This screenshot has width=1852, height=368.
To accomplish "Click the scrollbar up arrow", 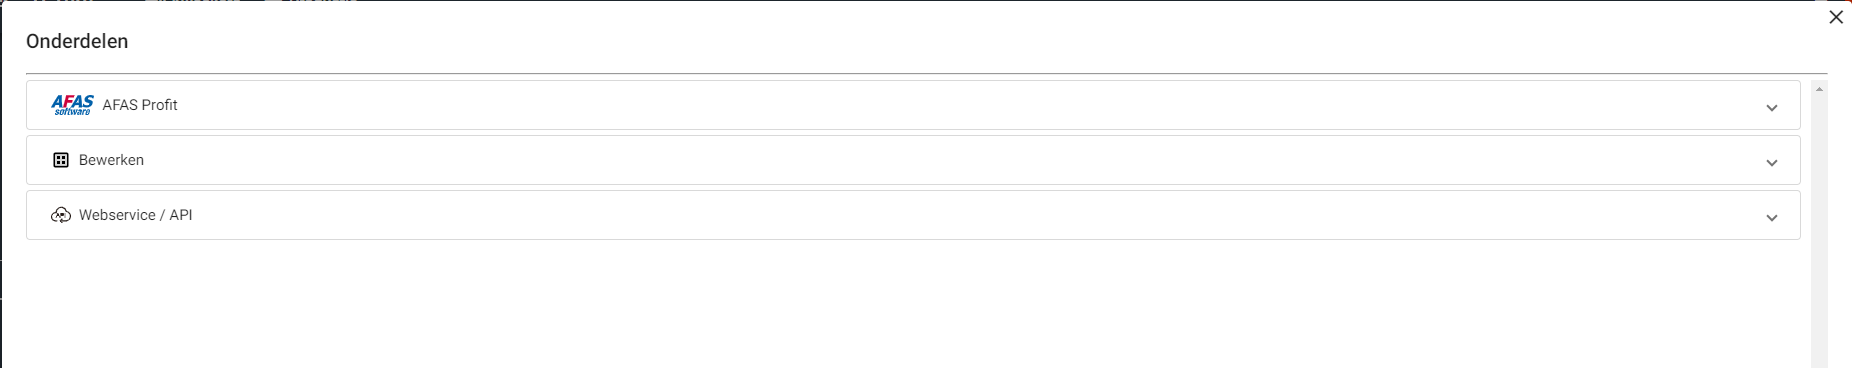I will tap(1819, 89).
